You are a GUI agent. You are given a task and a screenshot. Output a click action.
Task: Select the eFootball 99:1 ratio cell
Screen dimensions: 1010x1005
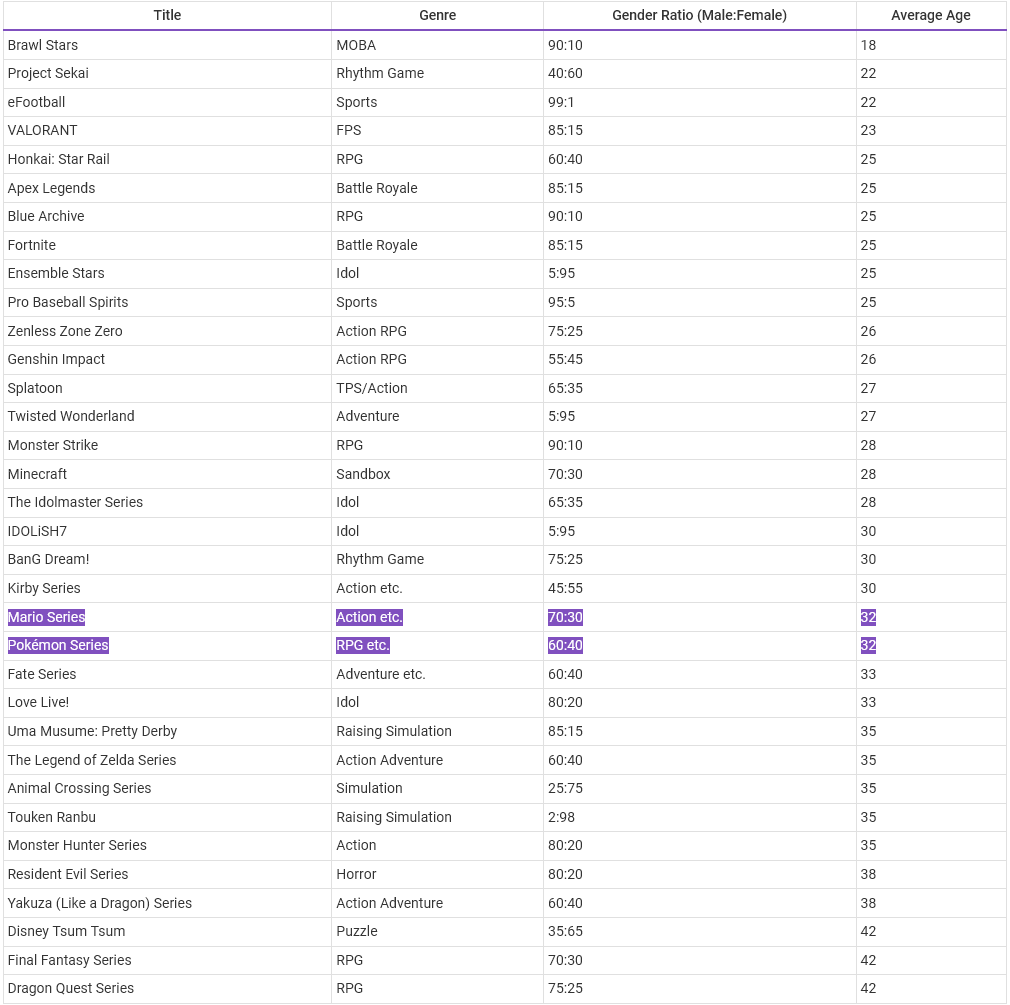pyautogui.click(x=700, y=102)
